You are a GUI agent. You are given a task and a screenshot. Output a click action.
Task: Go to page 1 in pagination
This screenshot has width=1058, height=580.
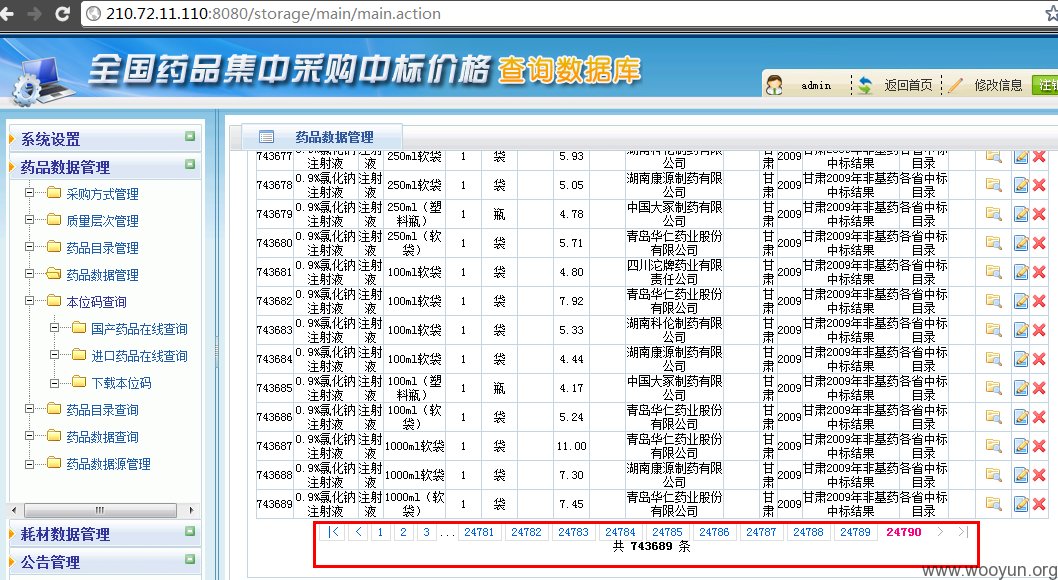pyautogui.click(x=380, y=531)
